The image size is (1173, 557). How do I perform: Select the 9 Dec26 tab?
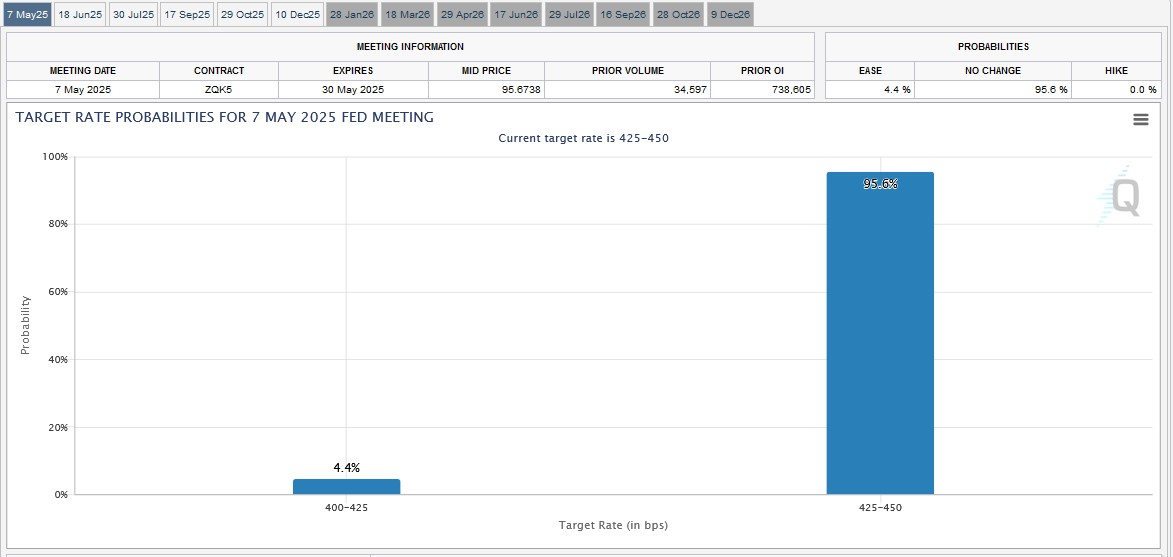[729, 14]
